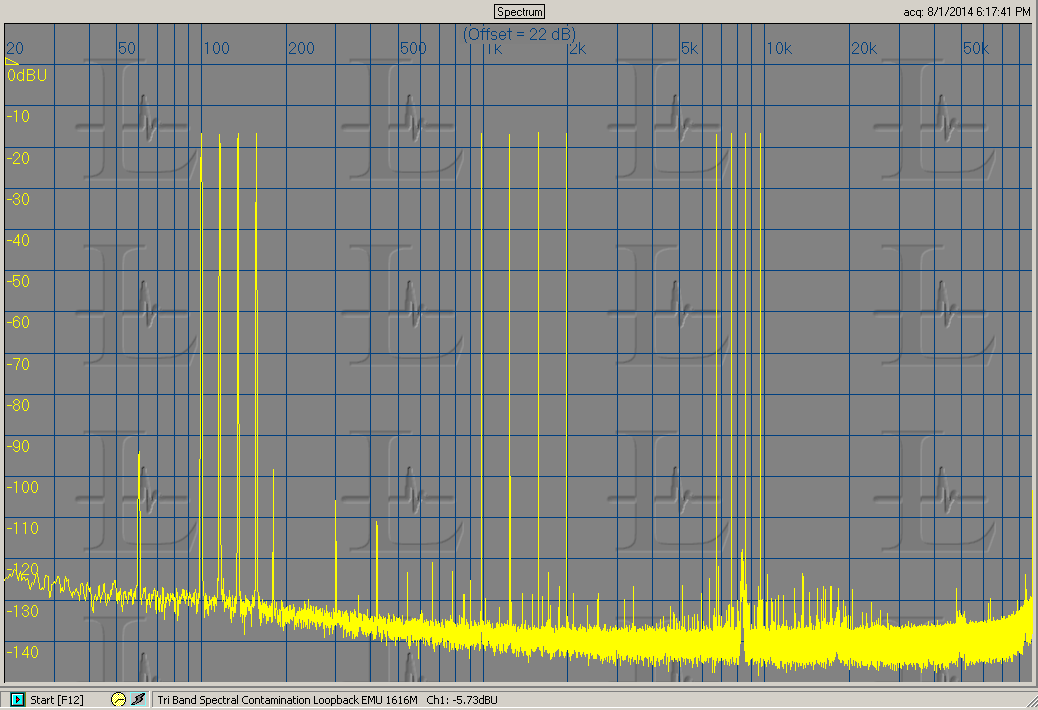
Task: Click the 0dBU reference level marker
Action: point(26,75)
